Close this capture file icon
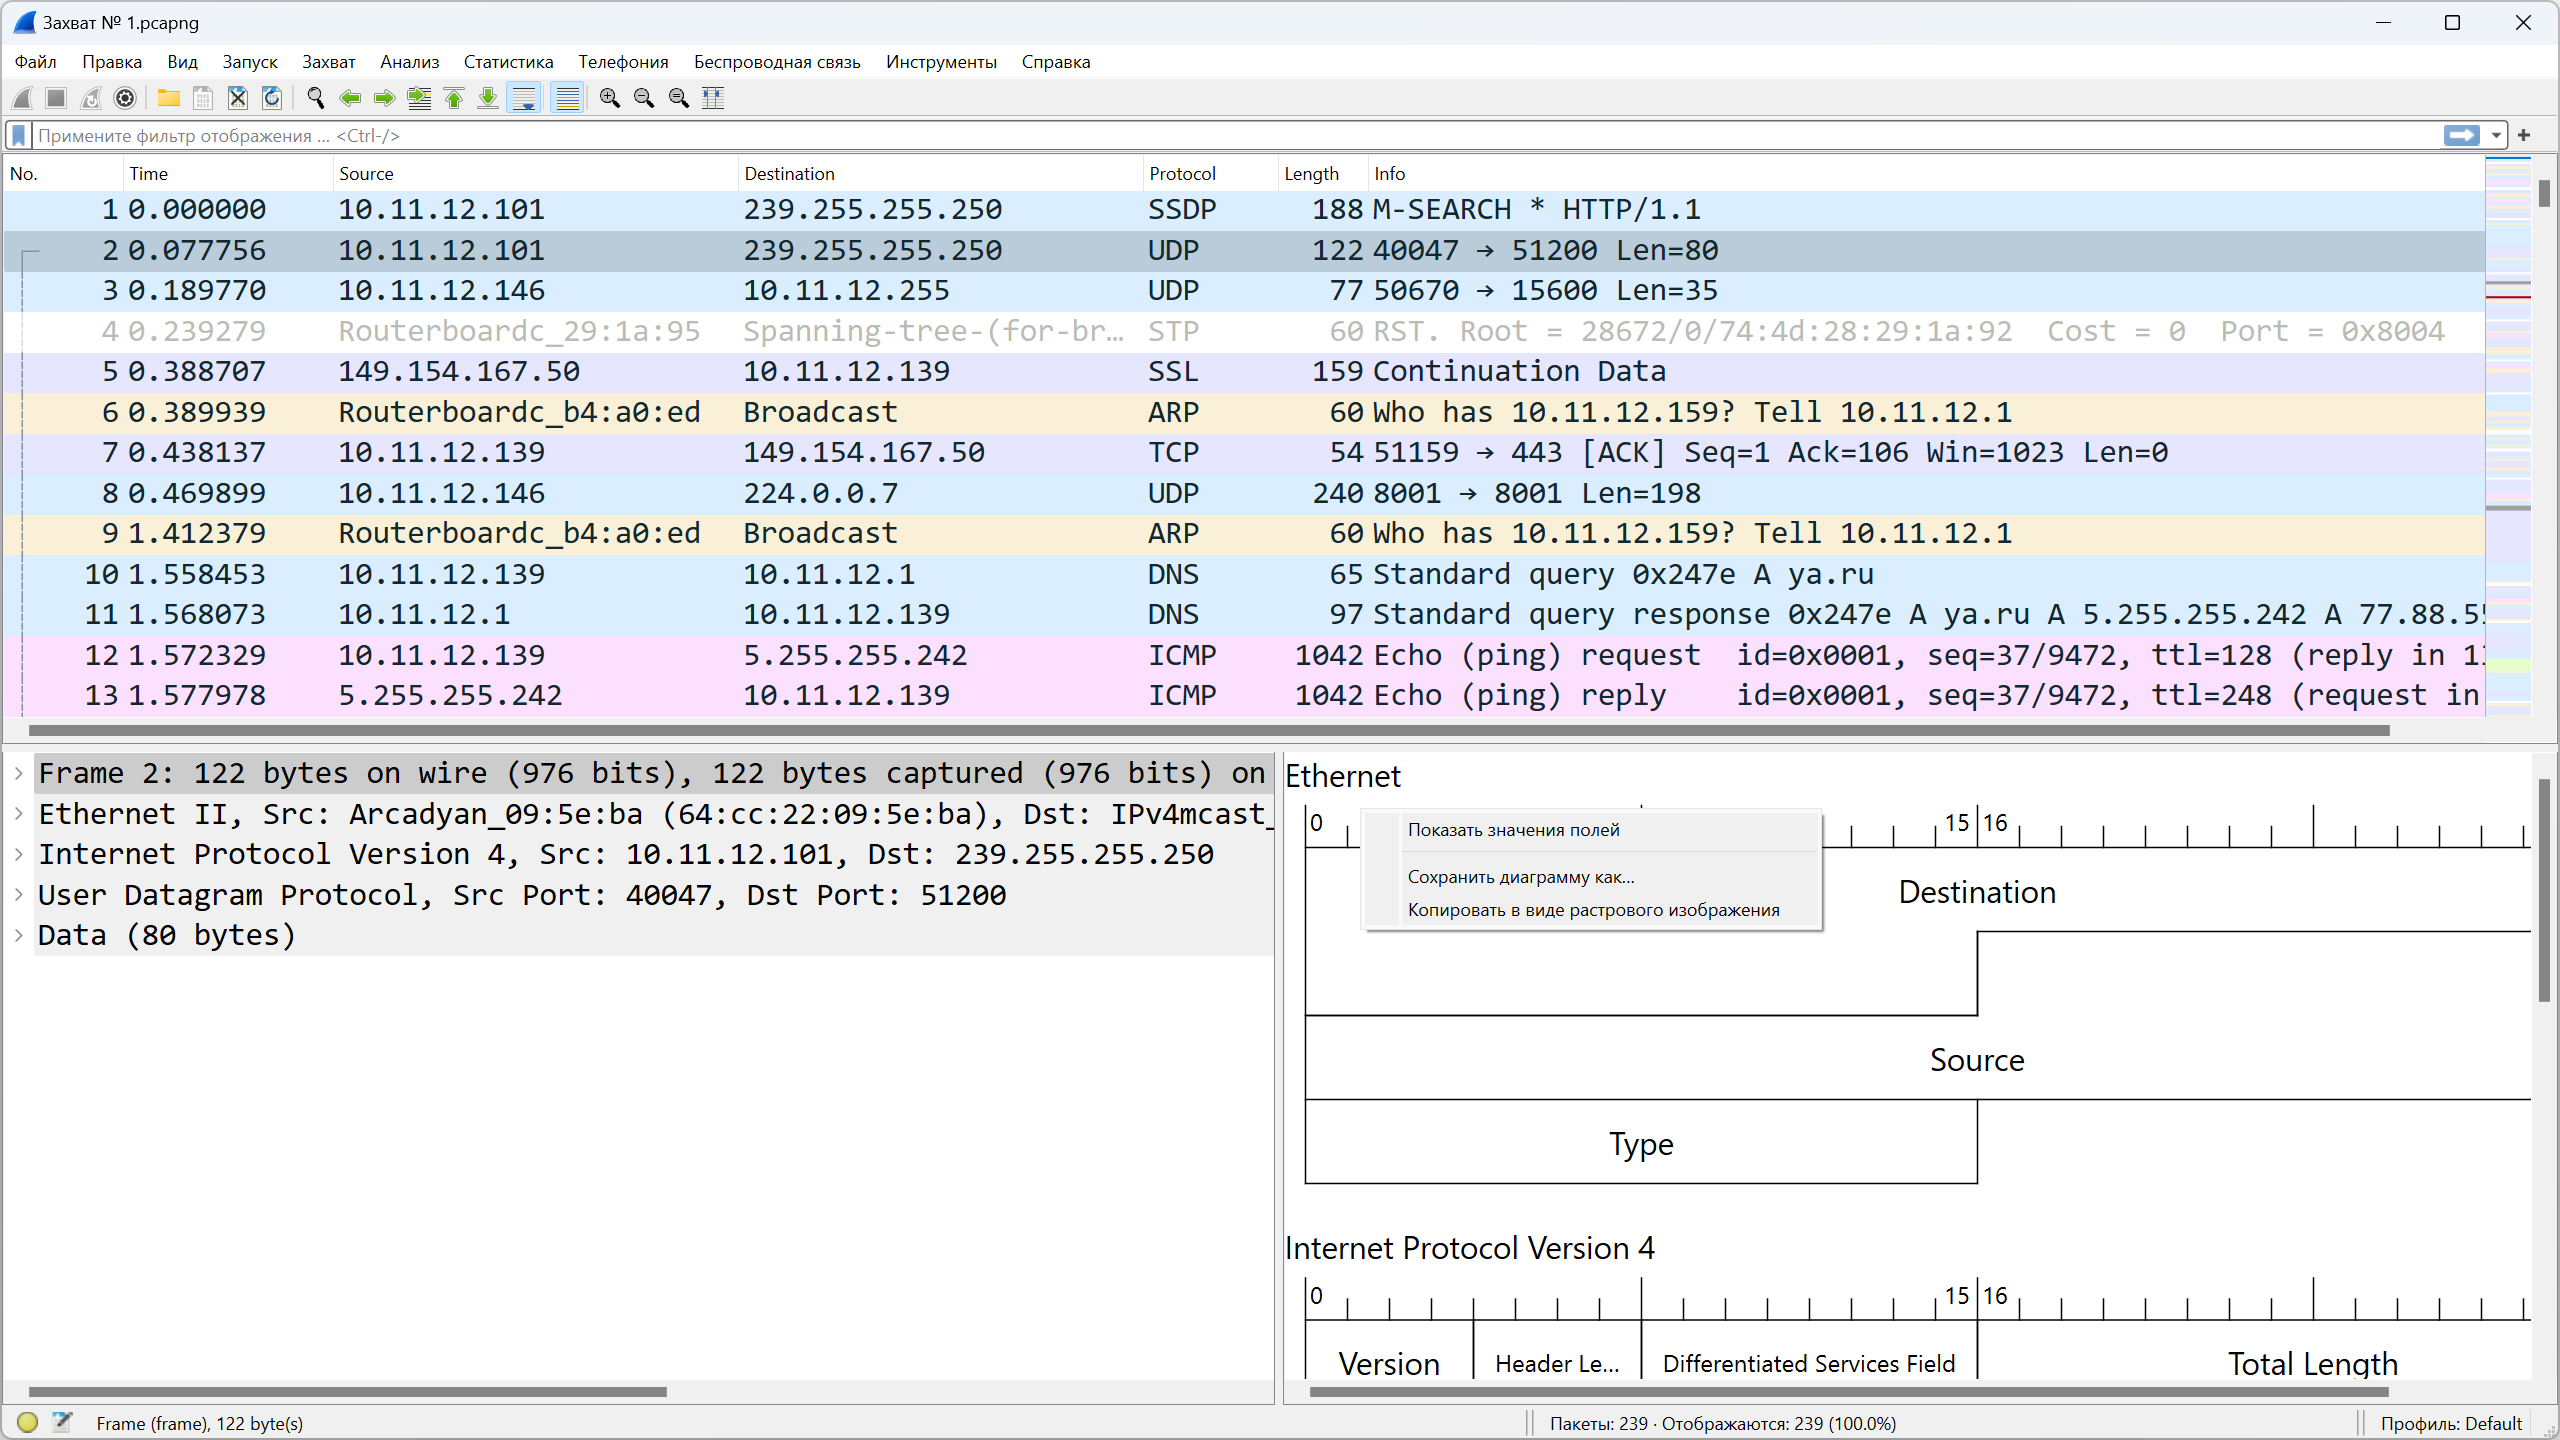The width and height of the screenshot is (2560, 1440). point(237,98)
